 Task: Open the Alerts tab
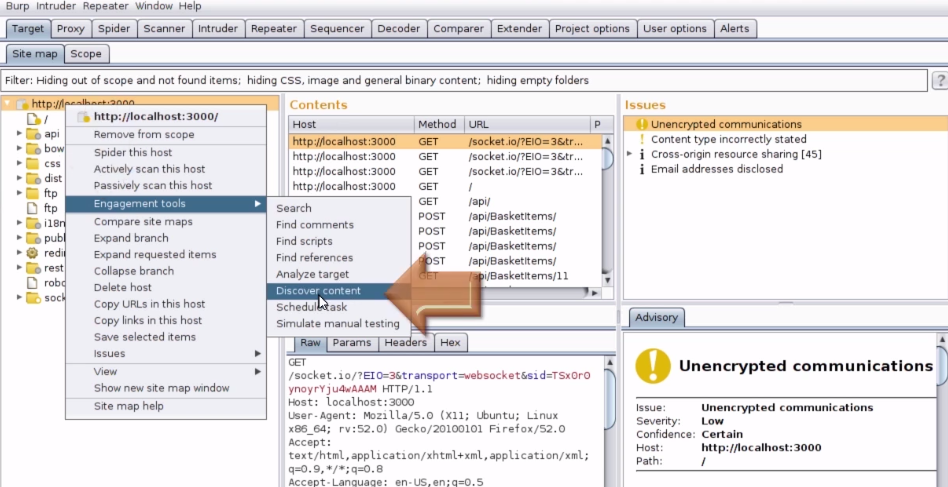tap(735, 28)
